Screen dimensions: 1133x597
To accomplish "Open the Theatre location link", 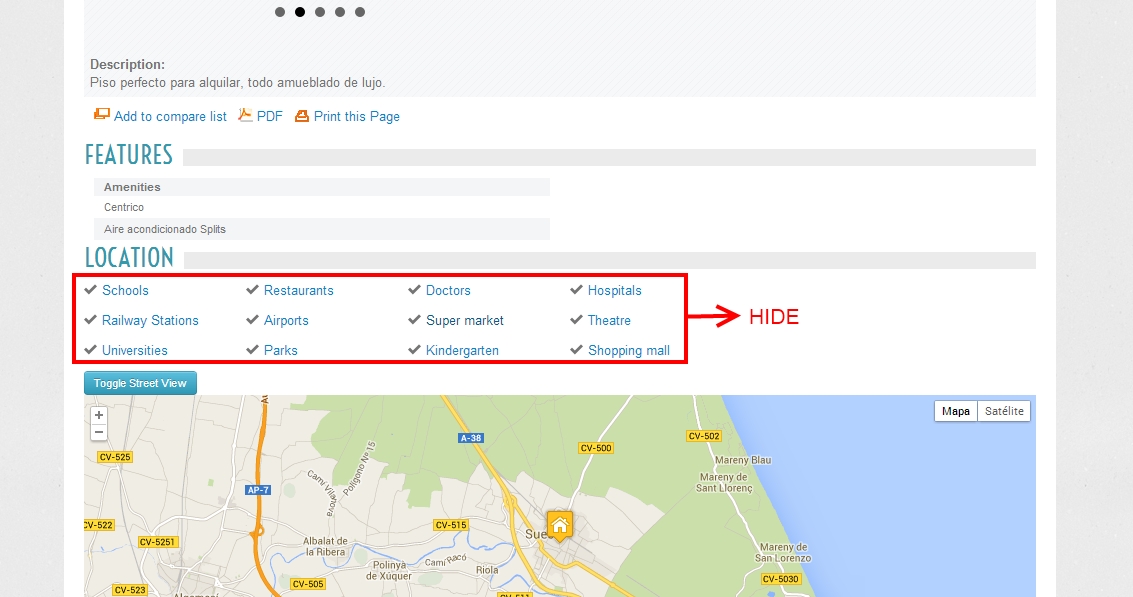I will point(609,320).
